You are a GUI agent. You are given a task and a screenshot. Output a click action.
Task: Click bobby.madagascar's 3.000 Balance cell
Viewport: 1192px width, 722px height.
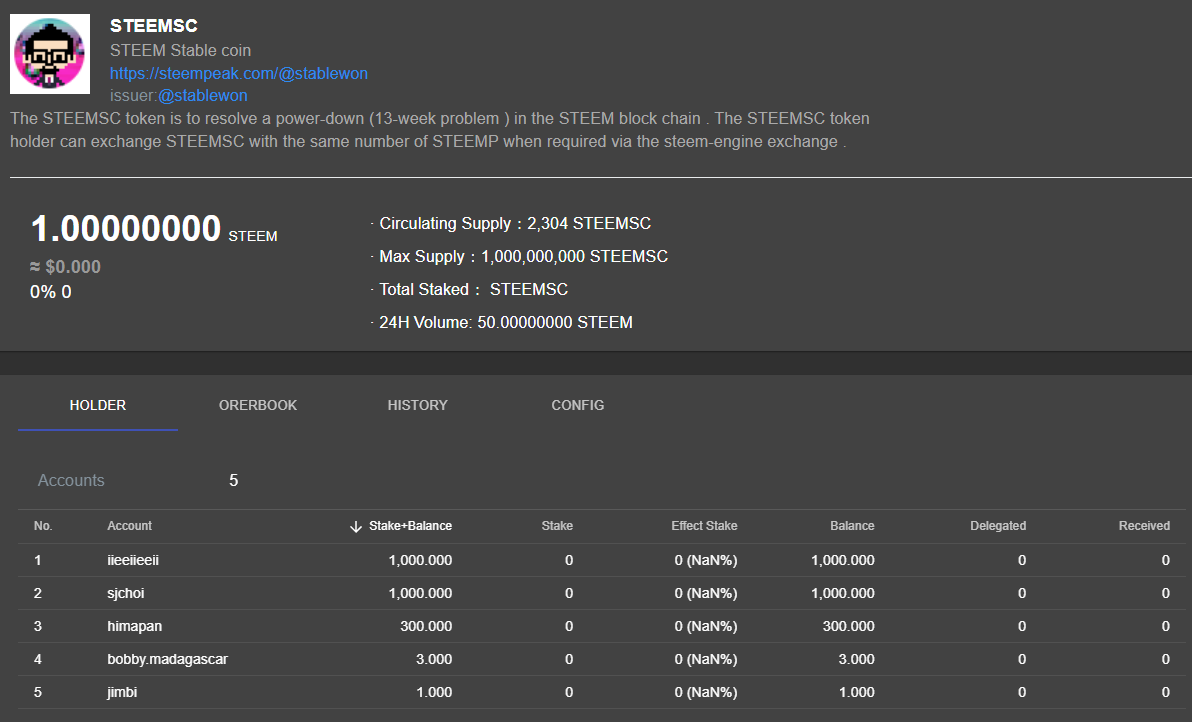[x=856, y=659]
